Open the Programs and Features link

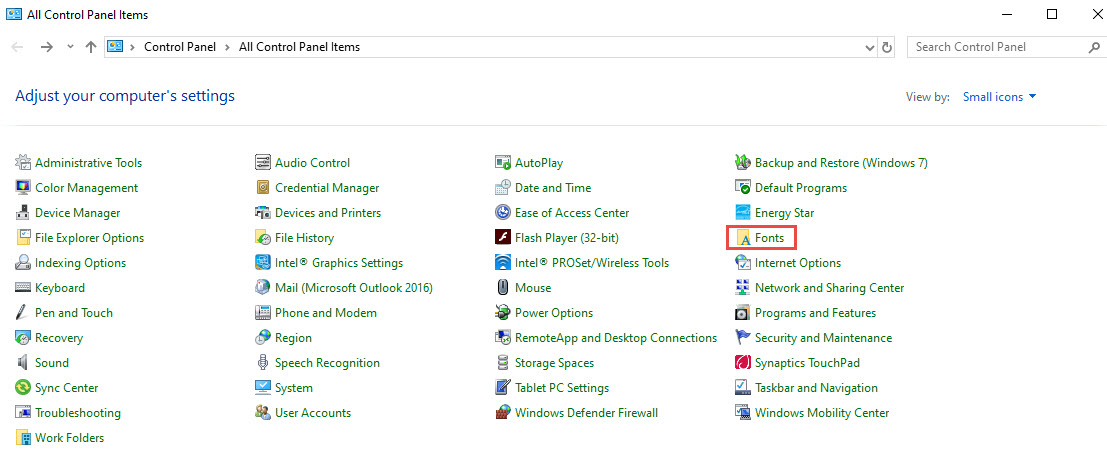coord(815,313)
